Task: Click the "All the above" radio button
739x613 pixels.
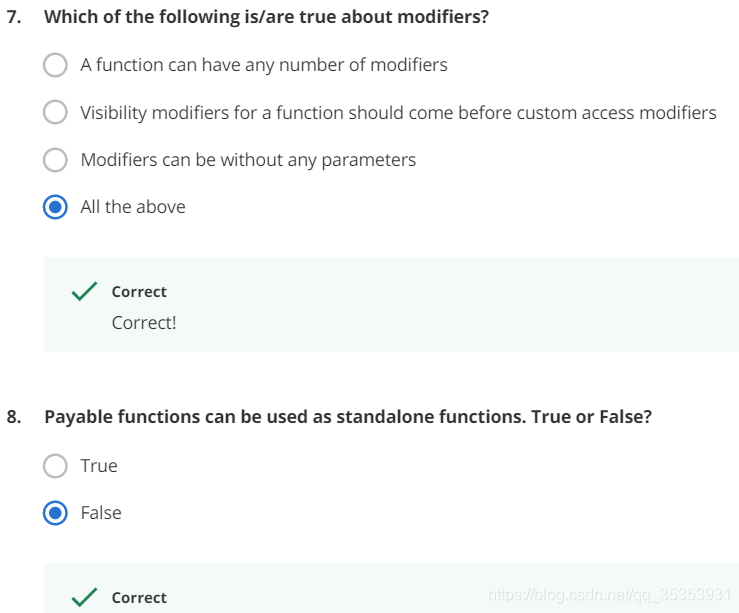Action: [x=55, y=207]
